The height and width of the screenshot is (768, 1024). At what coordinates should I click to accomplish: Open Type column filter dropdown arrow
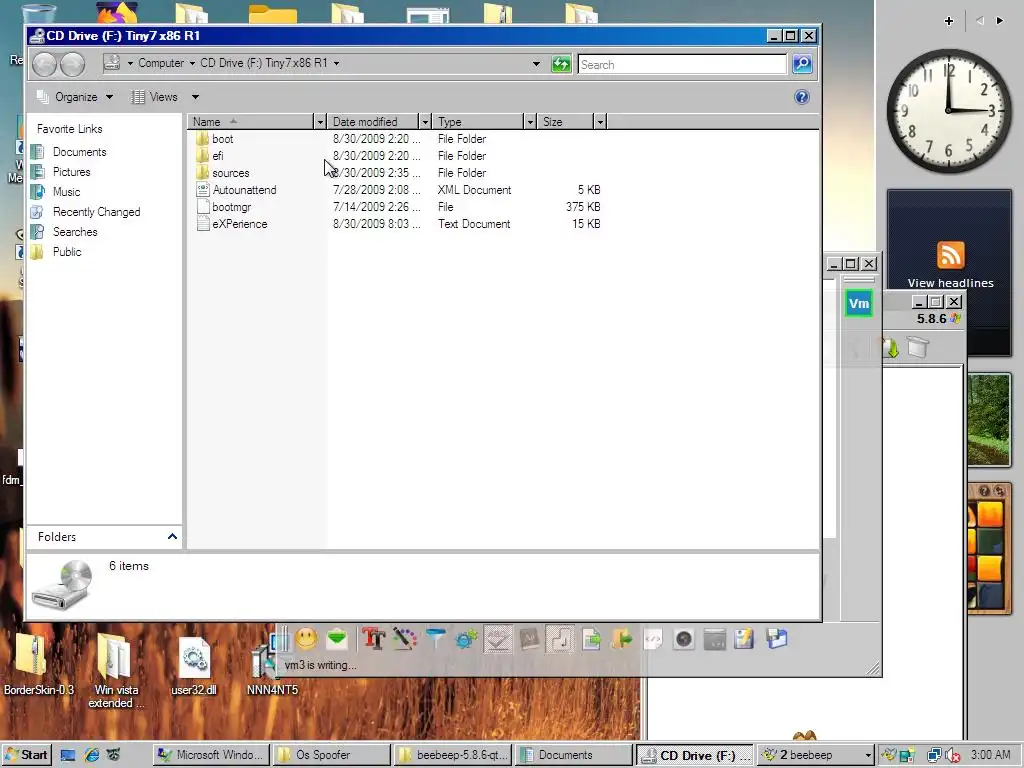(530, 122)
